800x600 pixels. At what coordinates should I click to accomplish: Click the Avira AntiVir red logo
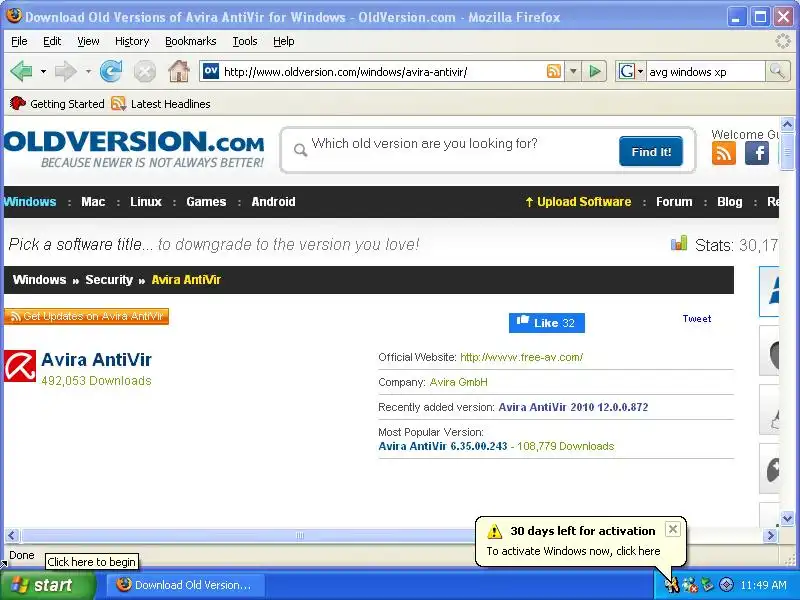tap(20, 366)
